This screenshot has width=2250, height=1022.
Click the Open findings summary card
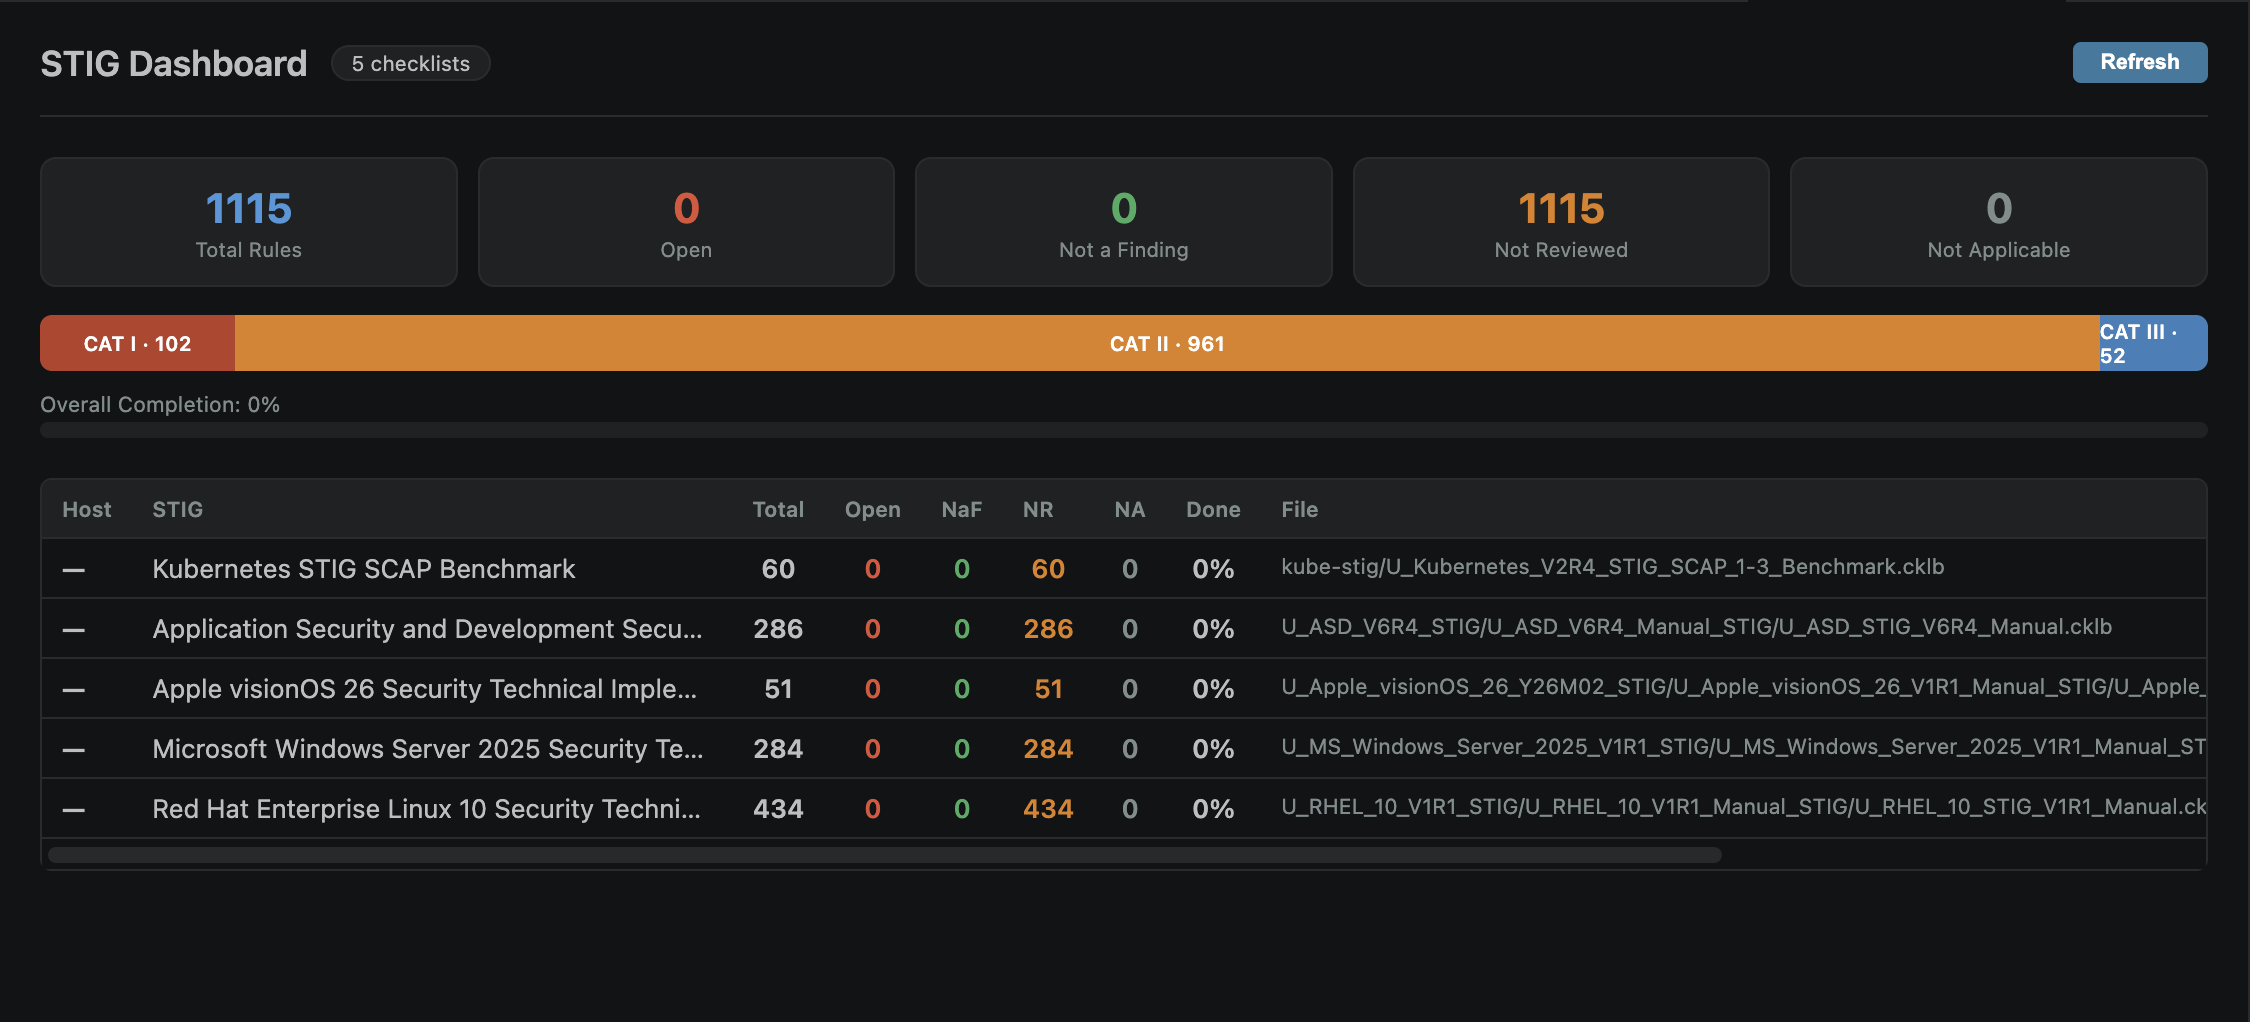pyautogui.click(x=685, y=222)
